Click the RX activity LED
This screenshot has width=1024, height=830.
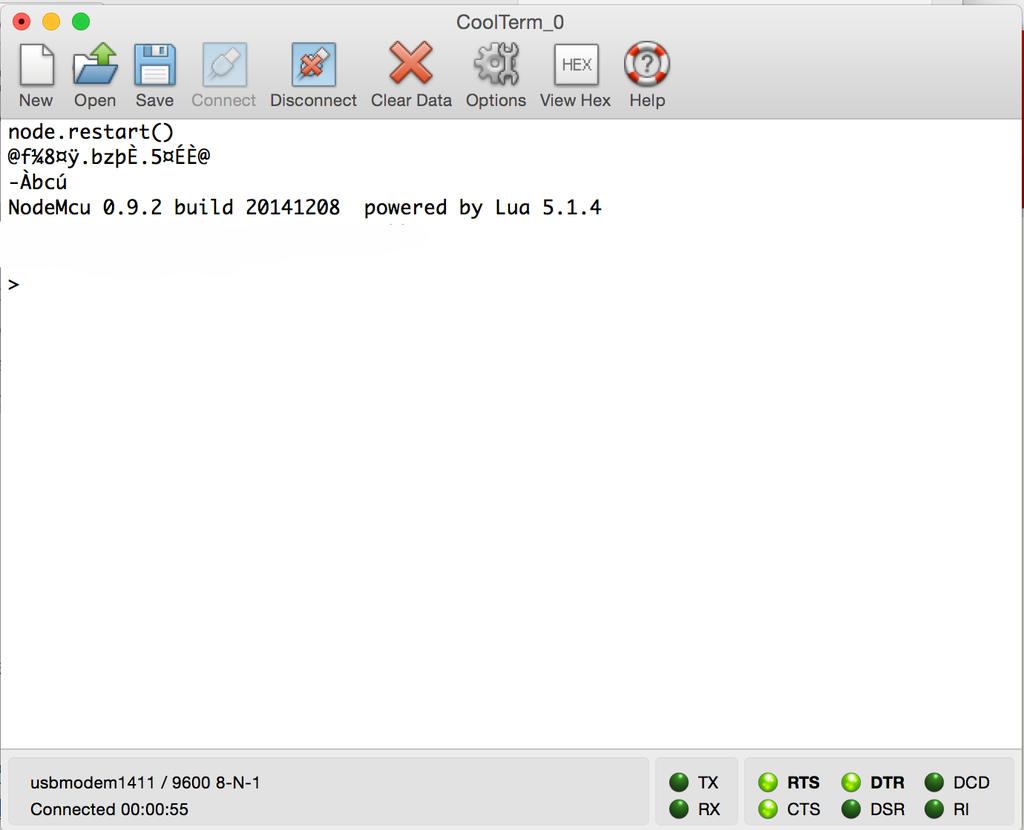coord(679,809)
